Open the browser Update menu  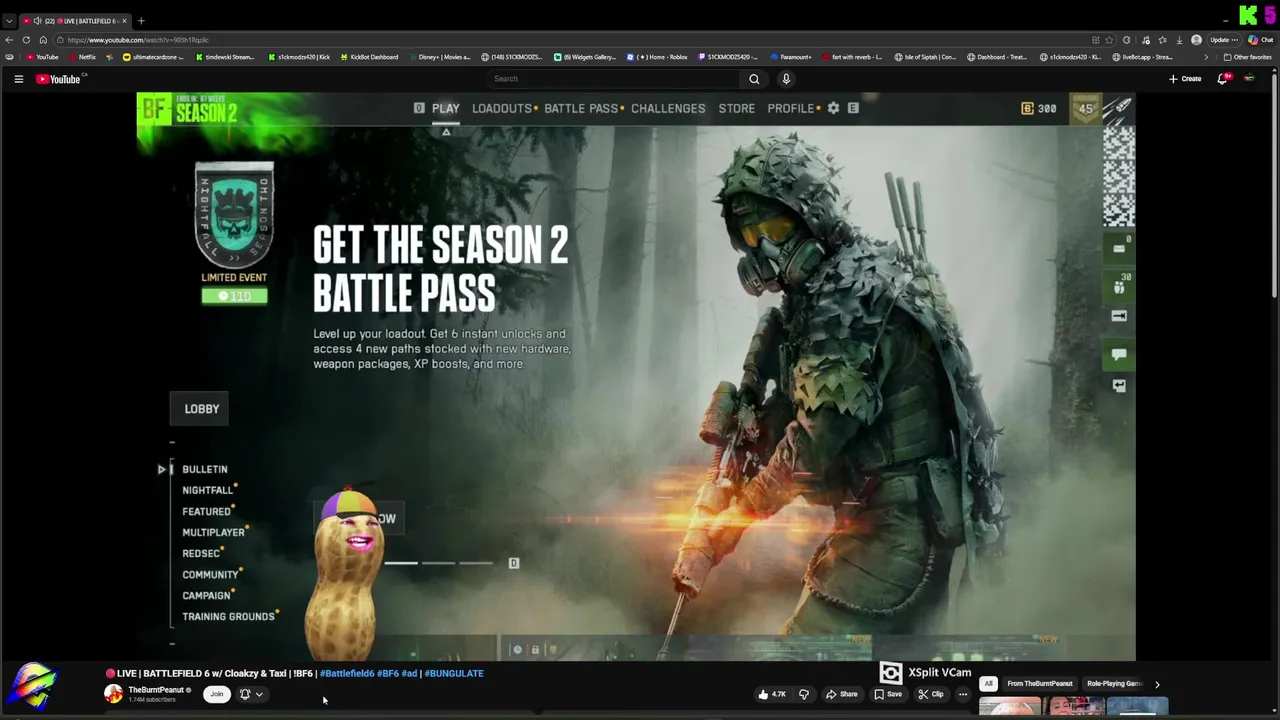1222,40
